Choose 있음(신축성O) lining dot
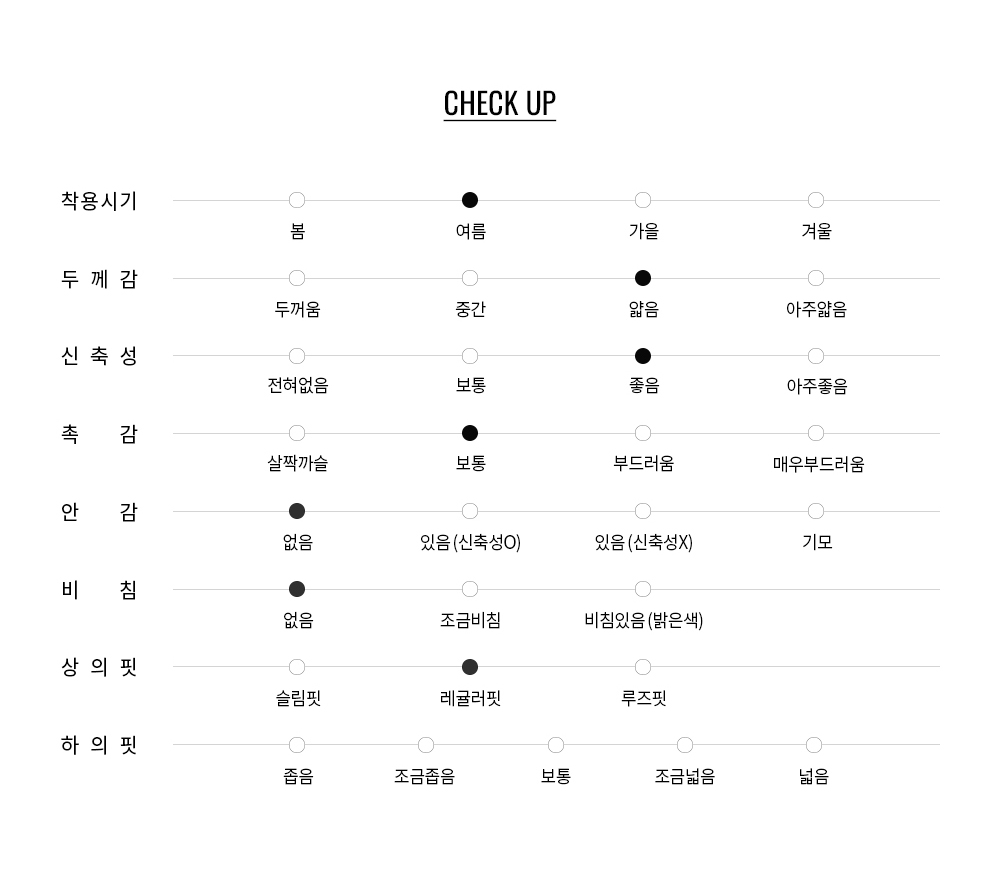Image resolution: width=1000 pixels, height=869 pixels. (470, 511)
